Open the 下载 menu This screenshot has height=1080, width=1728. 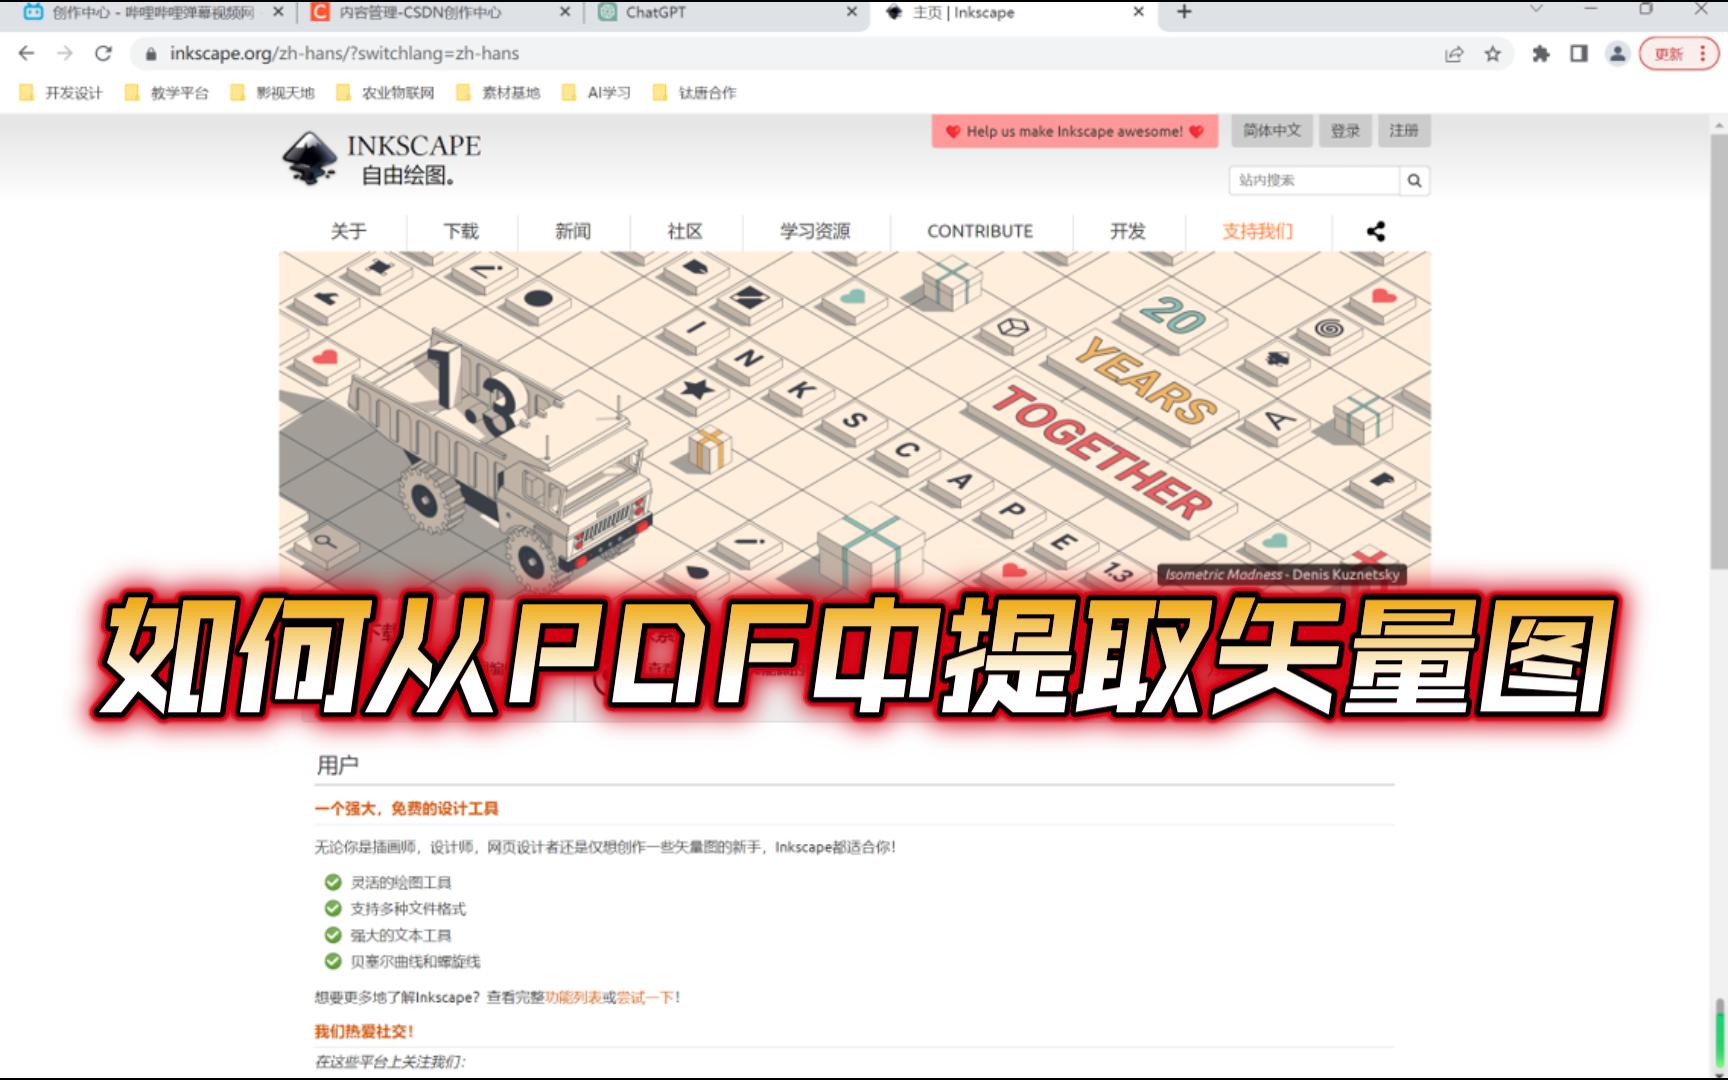click(461, 231)
